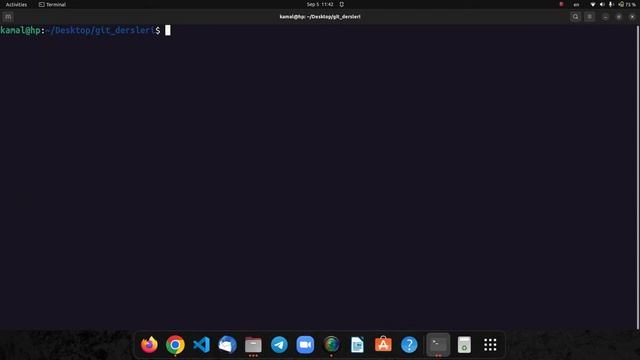This screenshot has height=360, width=640.
Task: Open the terminal hamburger menu
Action: click(x=589, y=17)
